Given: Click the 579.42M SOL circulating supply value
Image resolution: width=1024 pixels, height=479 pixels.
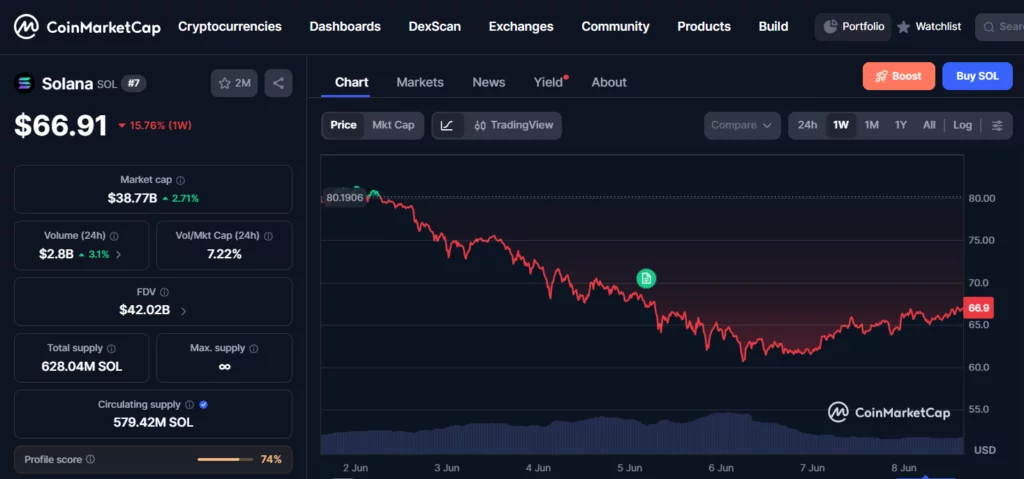Looking at the screenshot, I should [x=153, y=422].
